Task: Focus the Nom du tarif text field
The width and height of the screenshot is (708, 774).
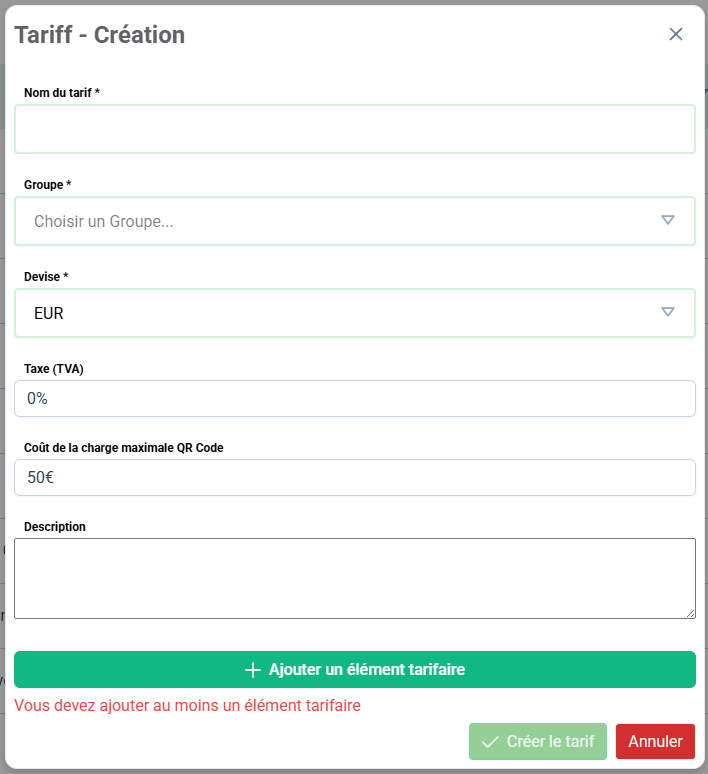Action: (x=354, y=129)
